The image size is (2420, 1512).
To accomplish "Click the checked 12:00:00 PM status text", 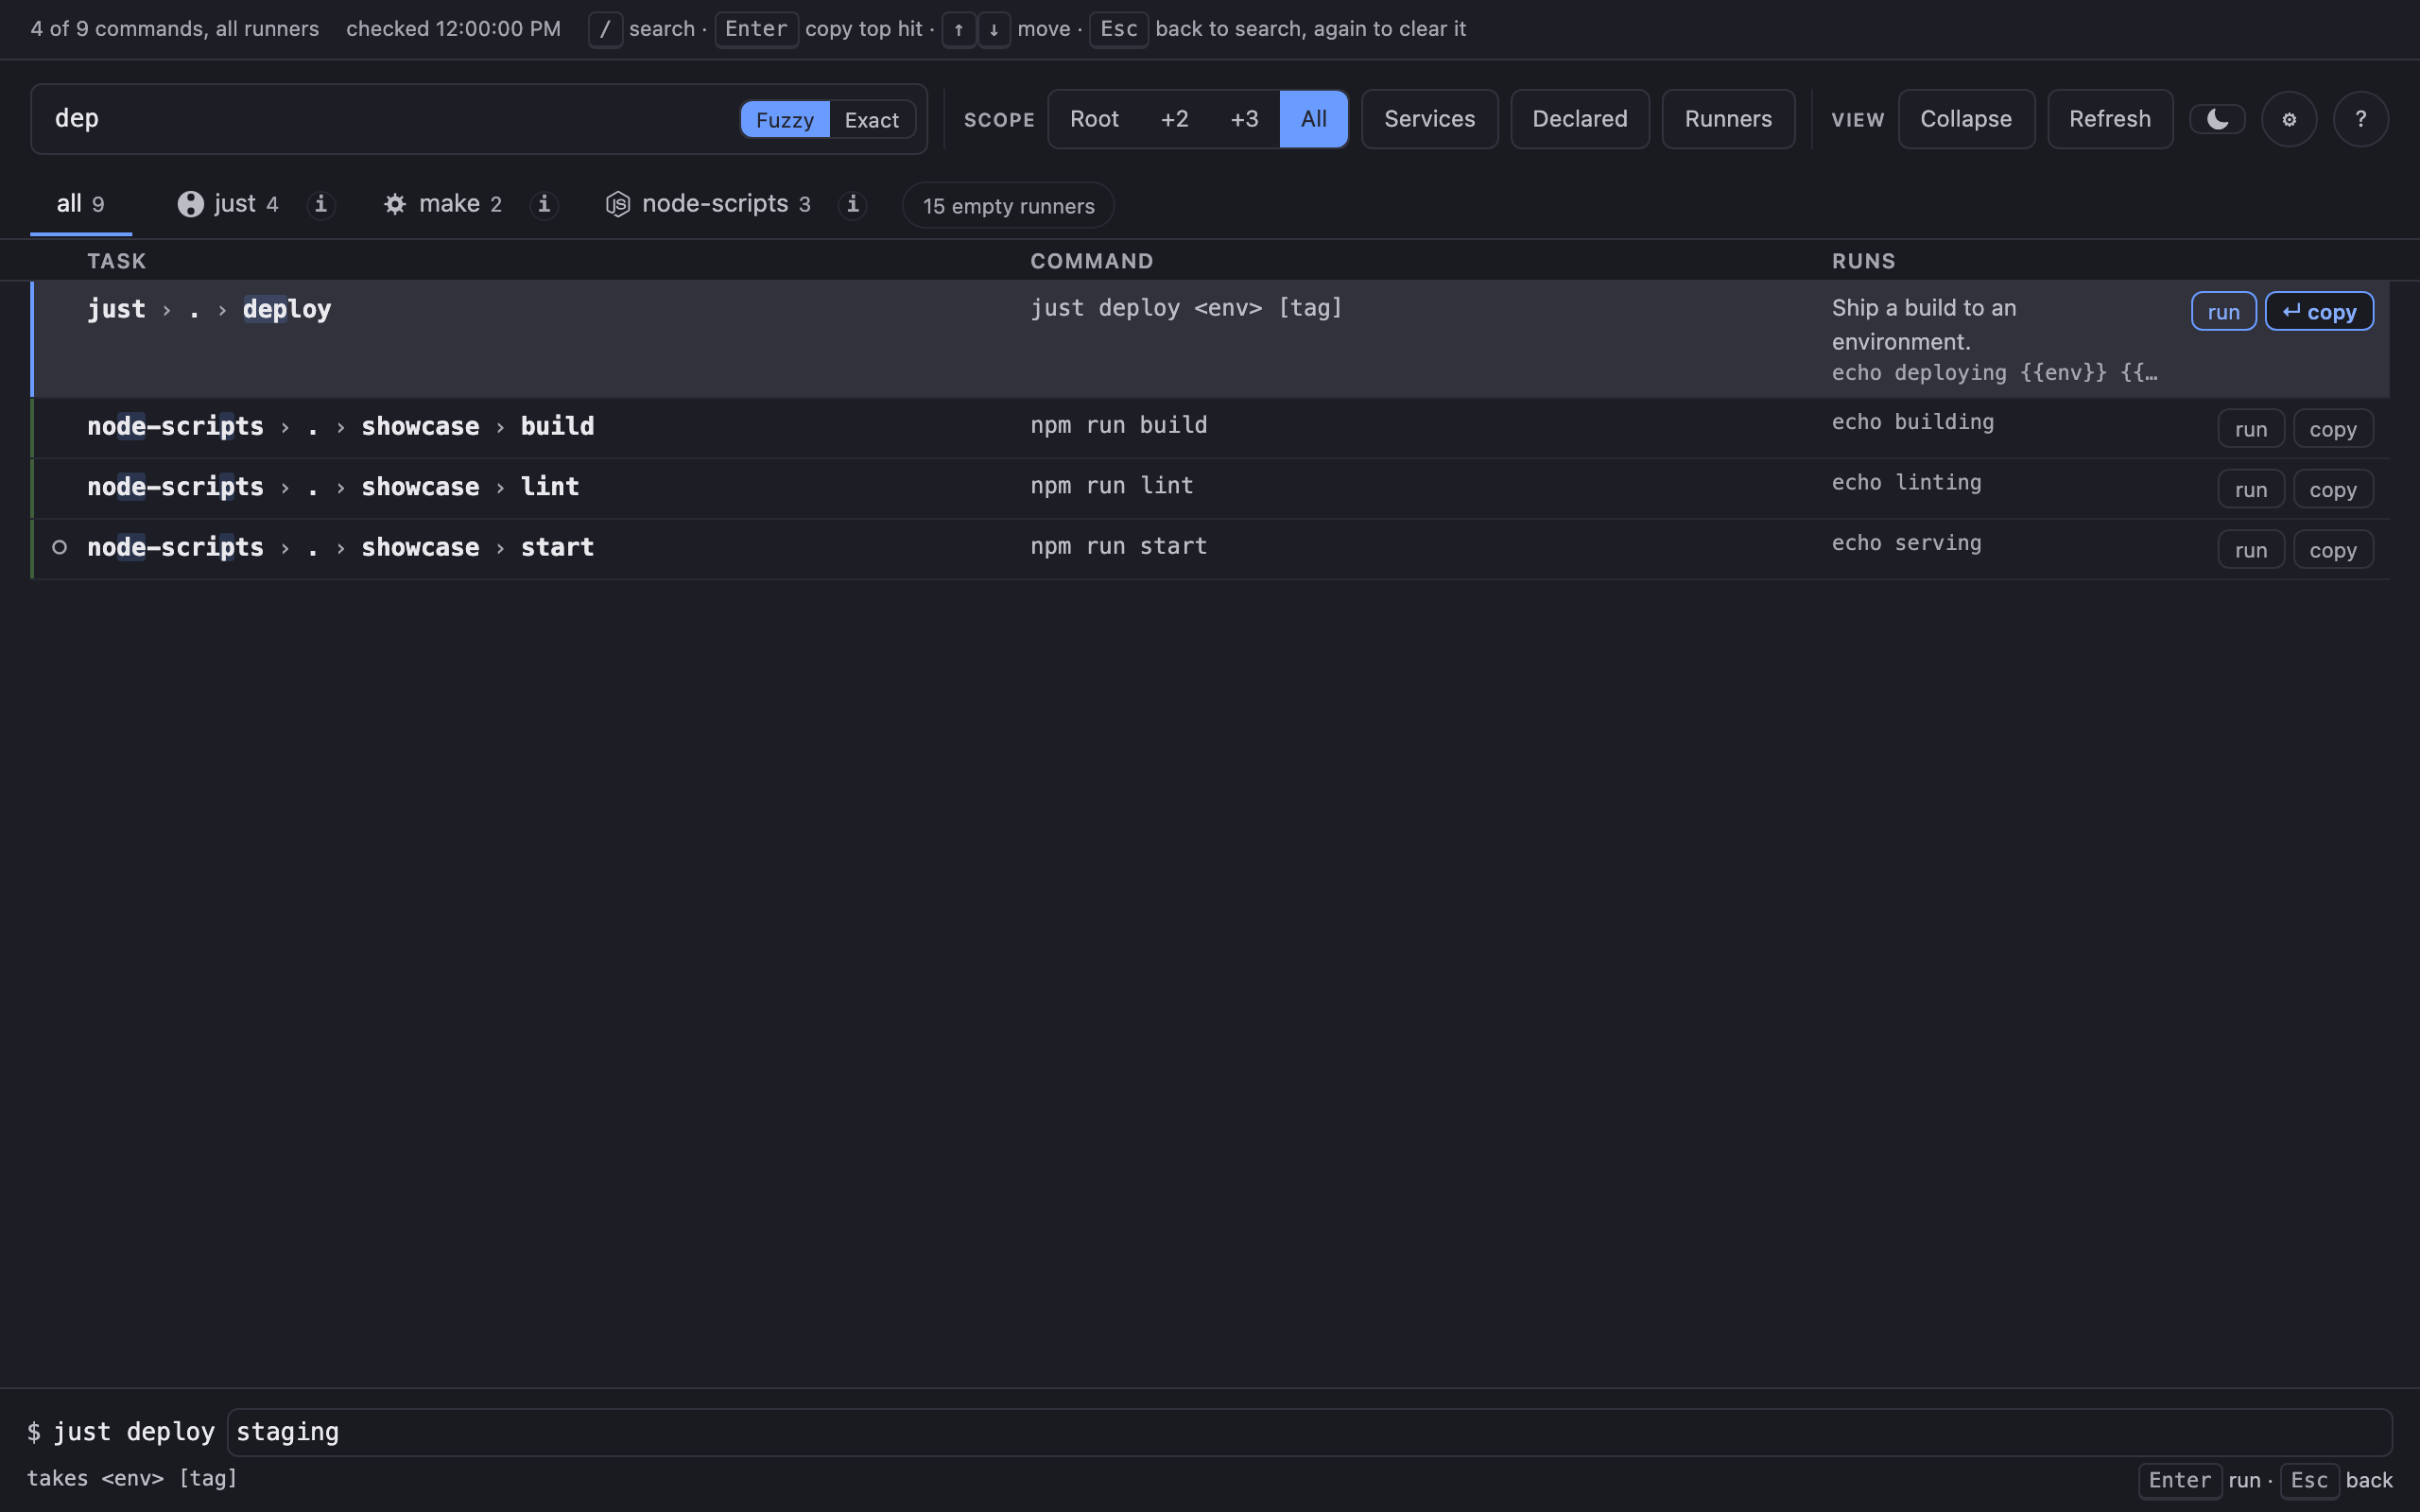I will pyautogui.click(x=453, y=29).
